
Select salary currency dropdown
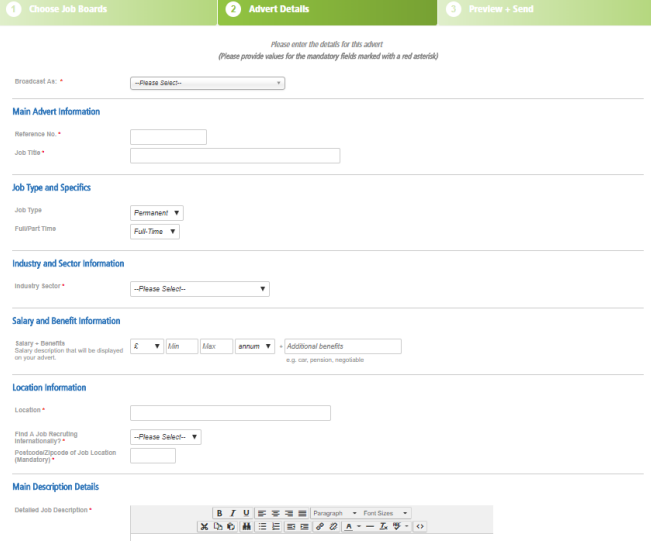(147, 346)
